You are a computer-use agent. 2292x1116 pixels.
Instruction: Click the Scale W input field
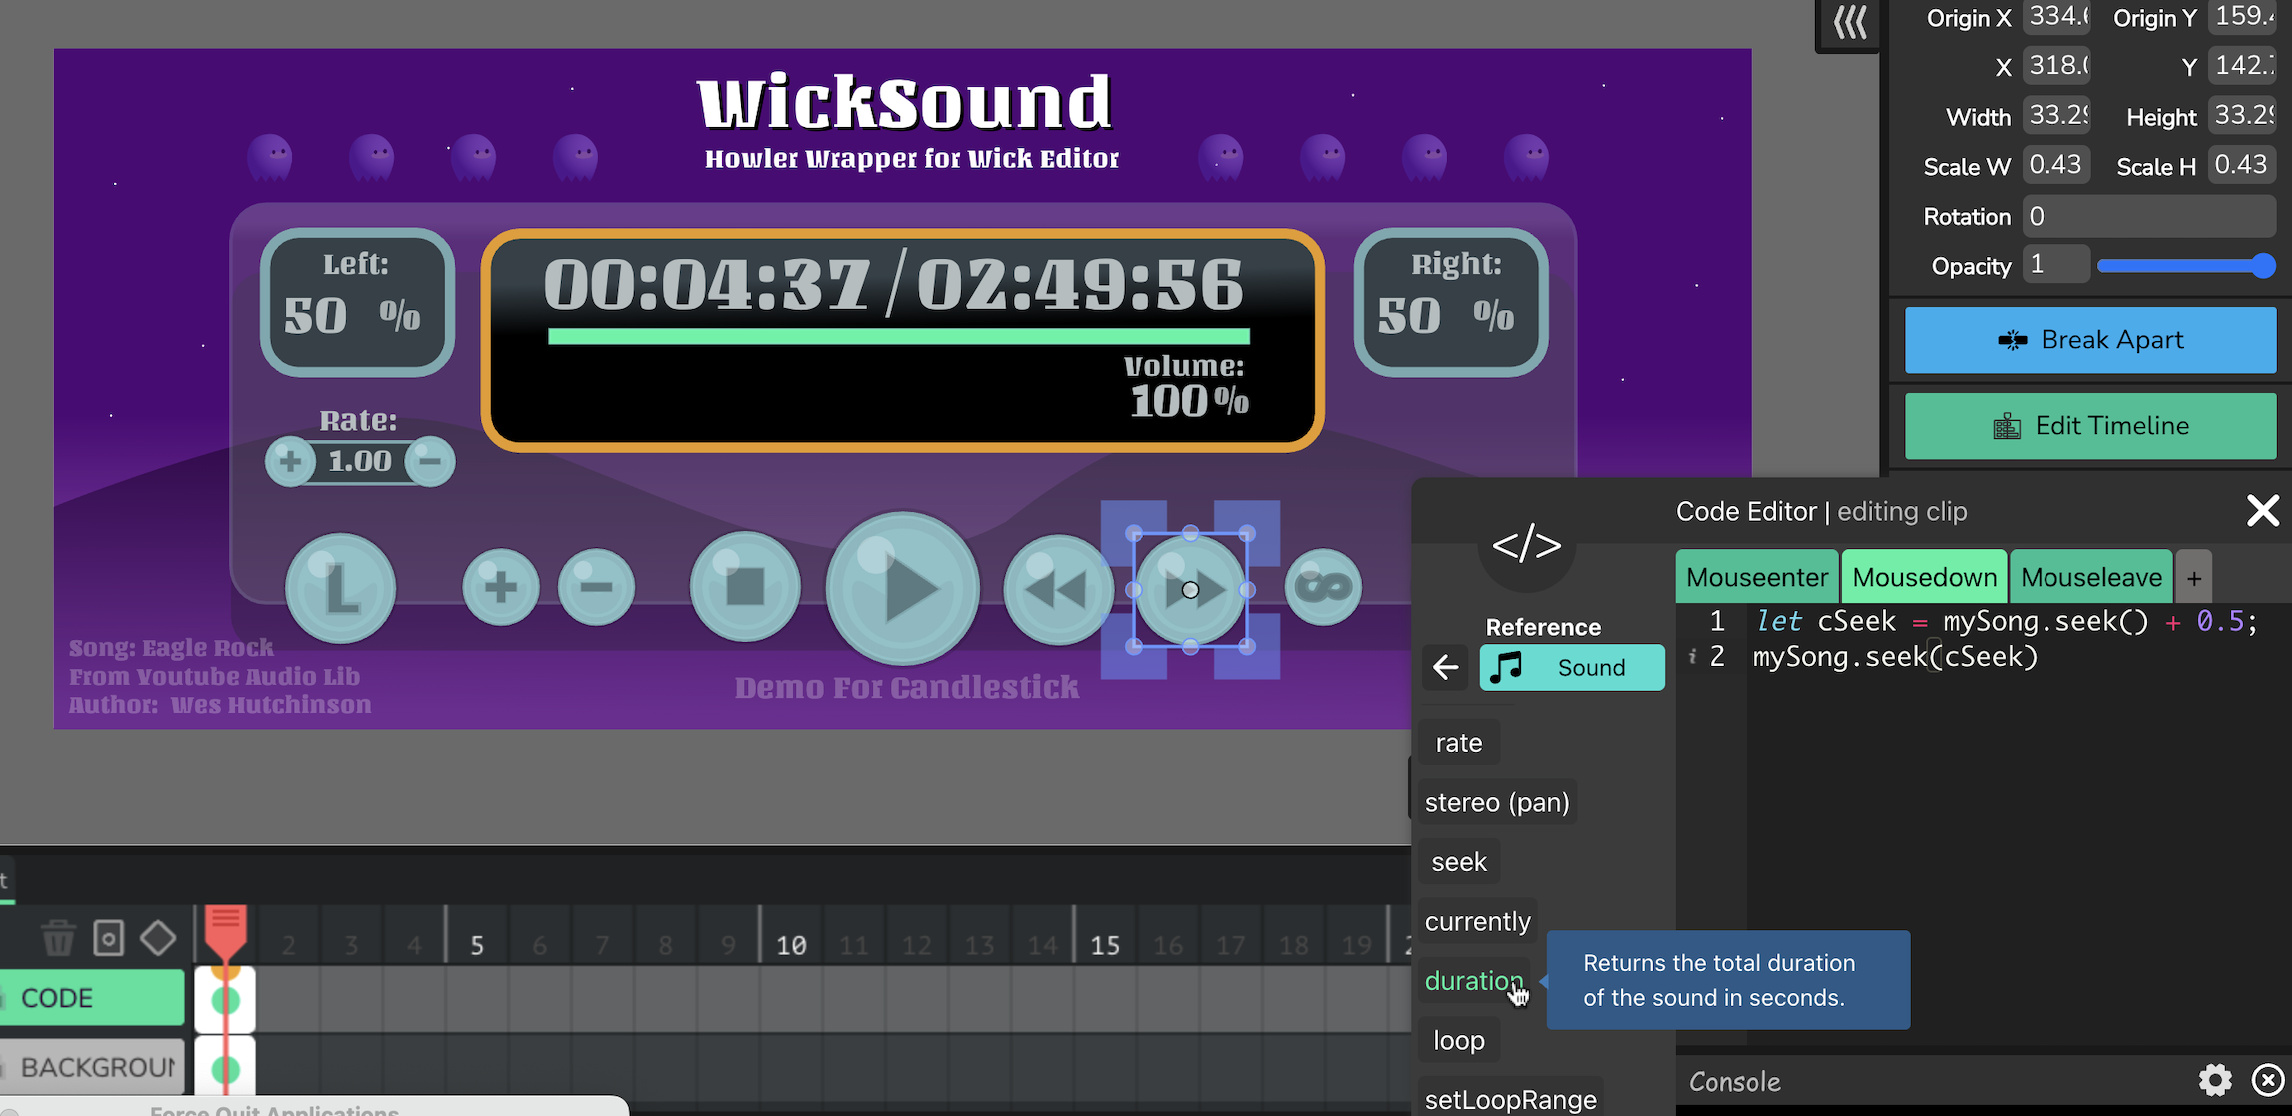[x=2056, y=165]
